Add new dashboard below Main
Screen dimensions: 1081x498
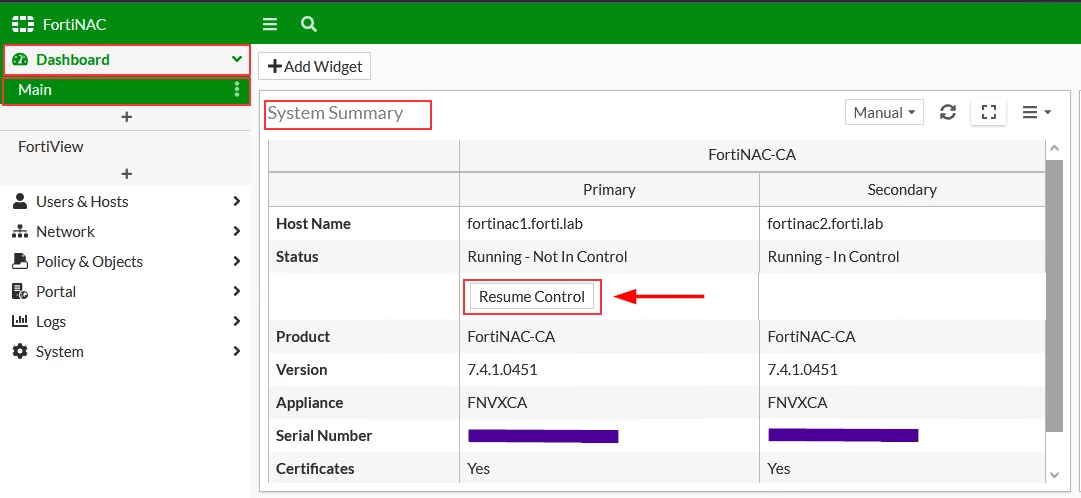coord(126,117)
